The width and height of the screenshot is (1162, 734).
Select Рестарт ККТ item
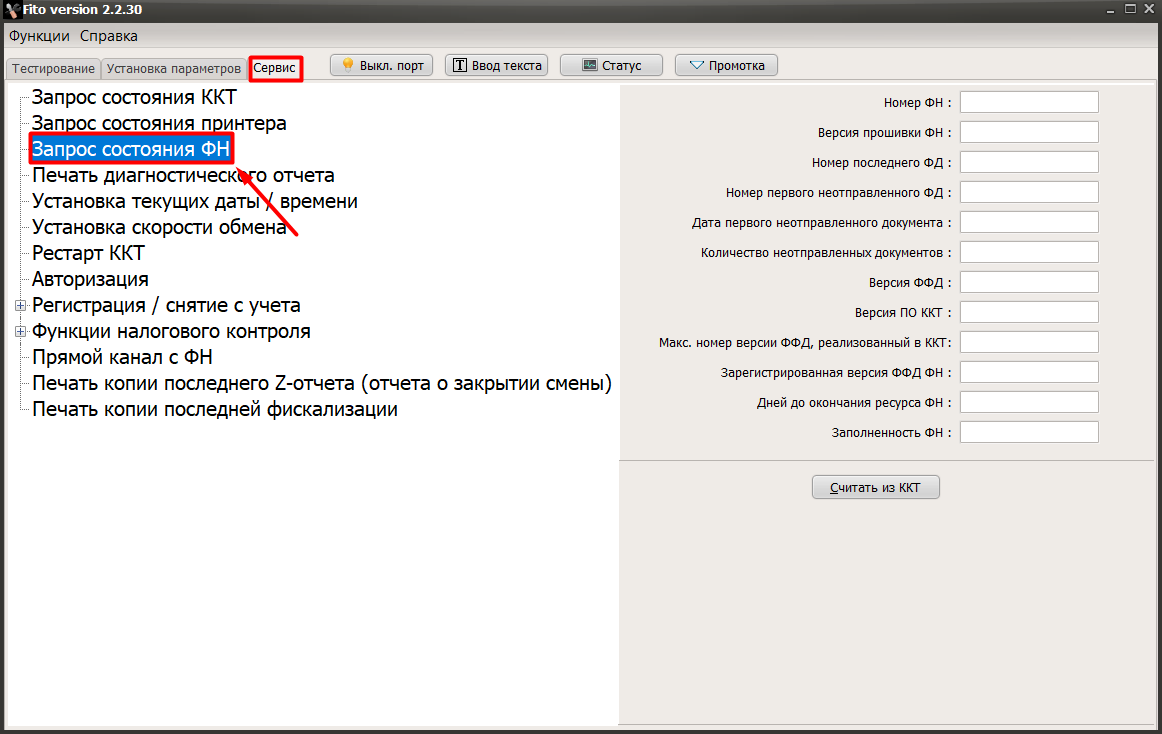(x=88, y=253)
